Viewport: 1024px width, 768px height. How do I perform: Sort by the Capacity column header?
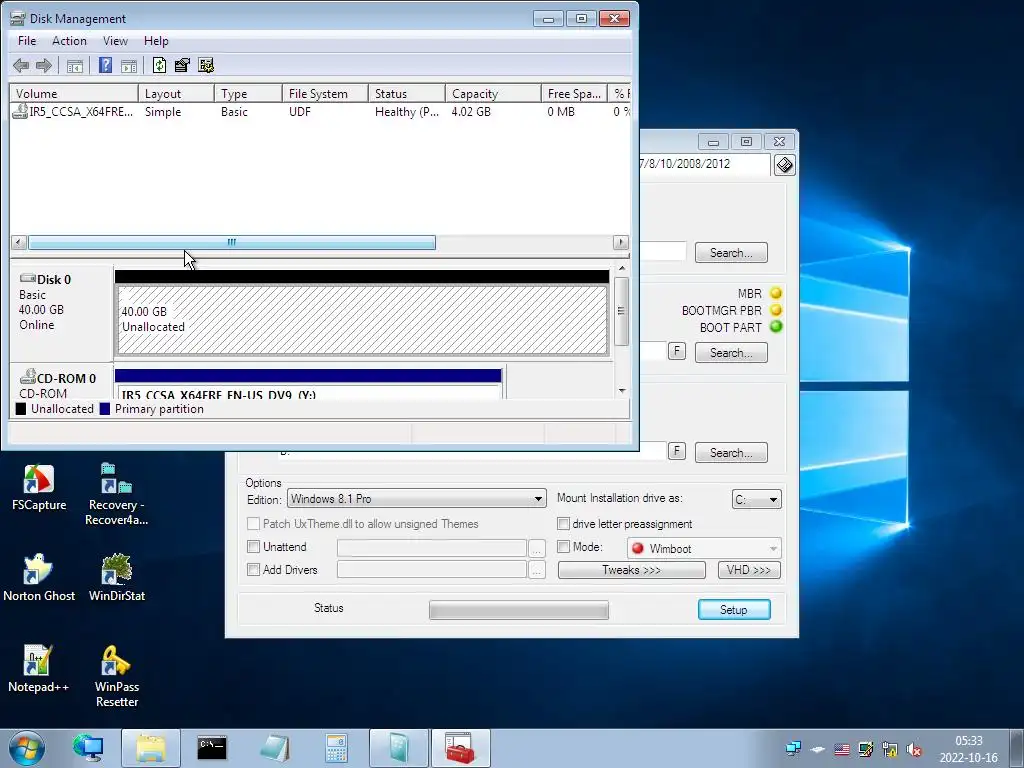pos(493,93)
